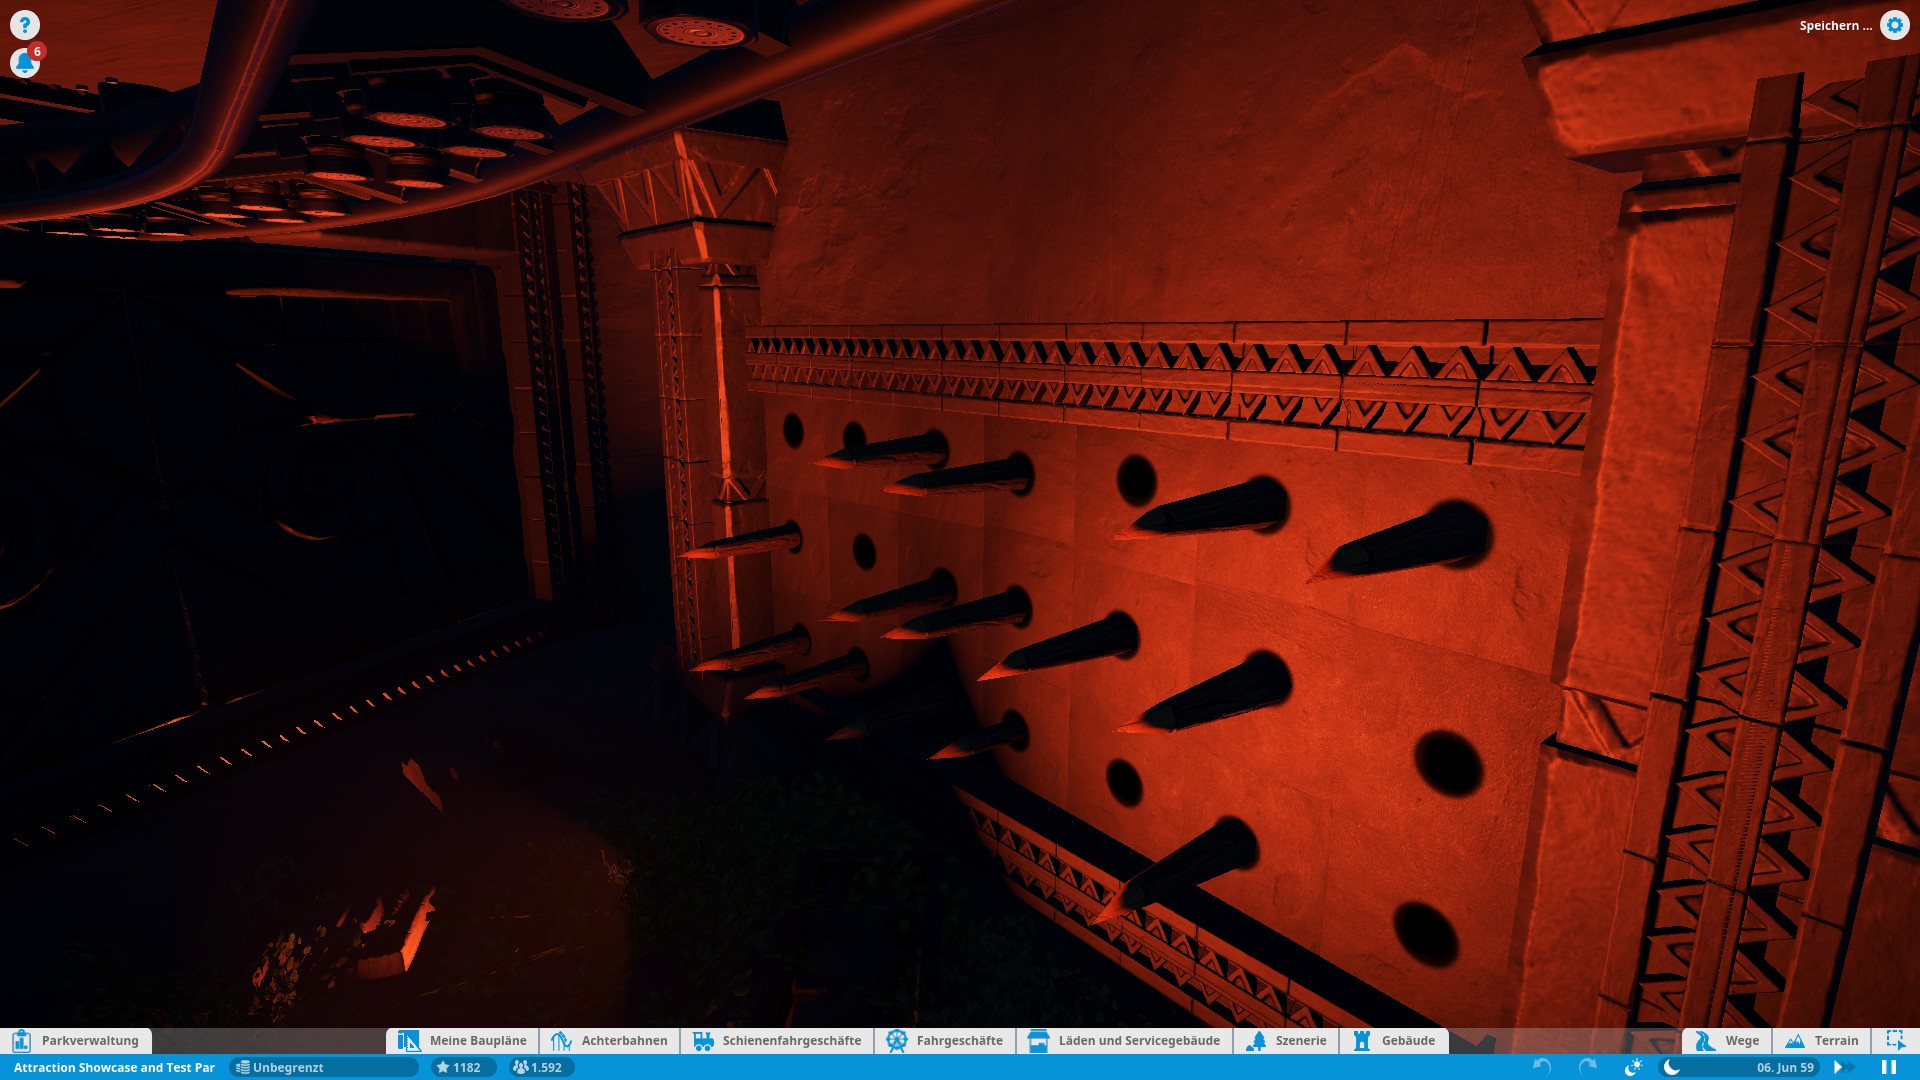This screenshot has height=1080, width=1920.
Task: Activate the multi-select marquee tool
Action: tap(1895, 1040)
